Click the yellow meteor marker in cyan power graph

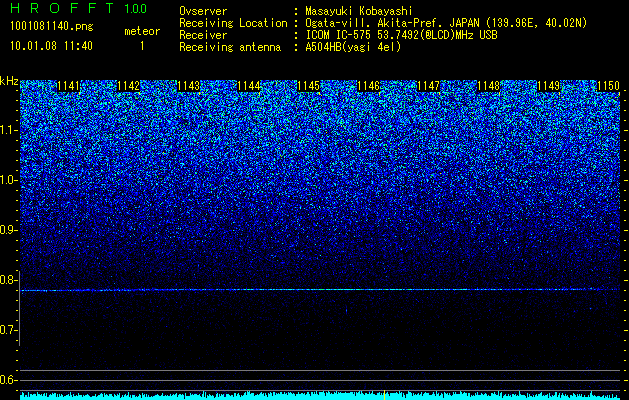click(x=384, y=394)
